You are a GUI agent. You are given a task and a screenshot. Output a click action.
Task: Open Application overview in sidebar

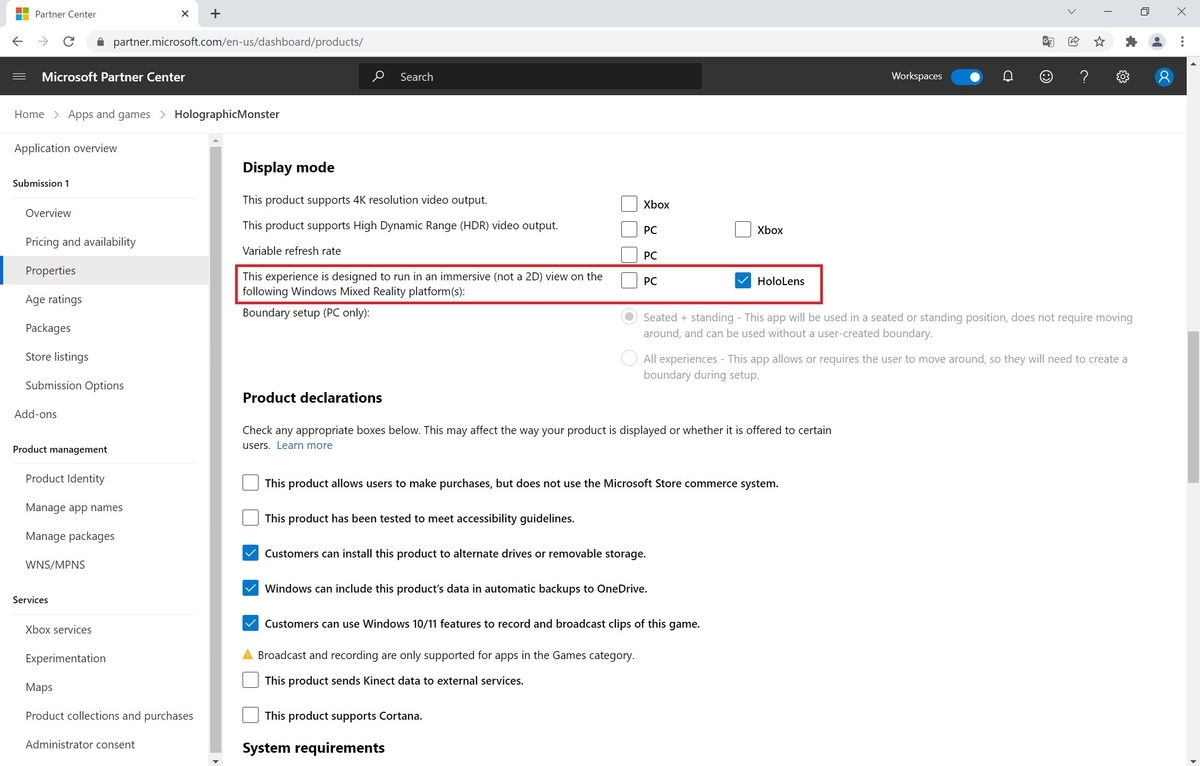click(x=66, y=148)
